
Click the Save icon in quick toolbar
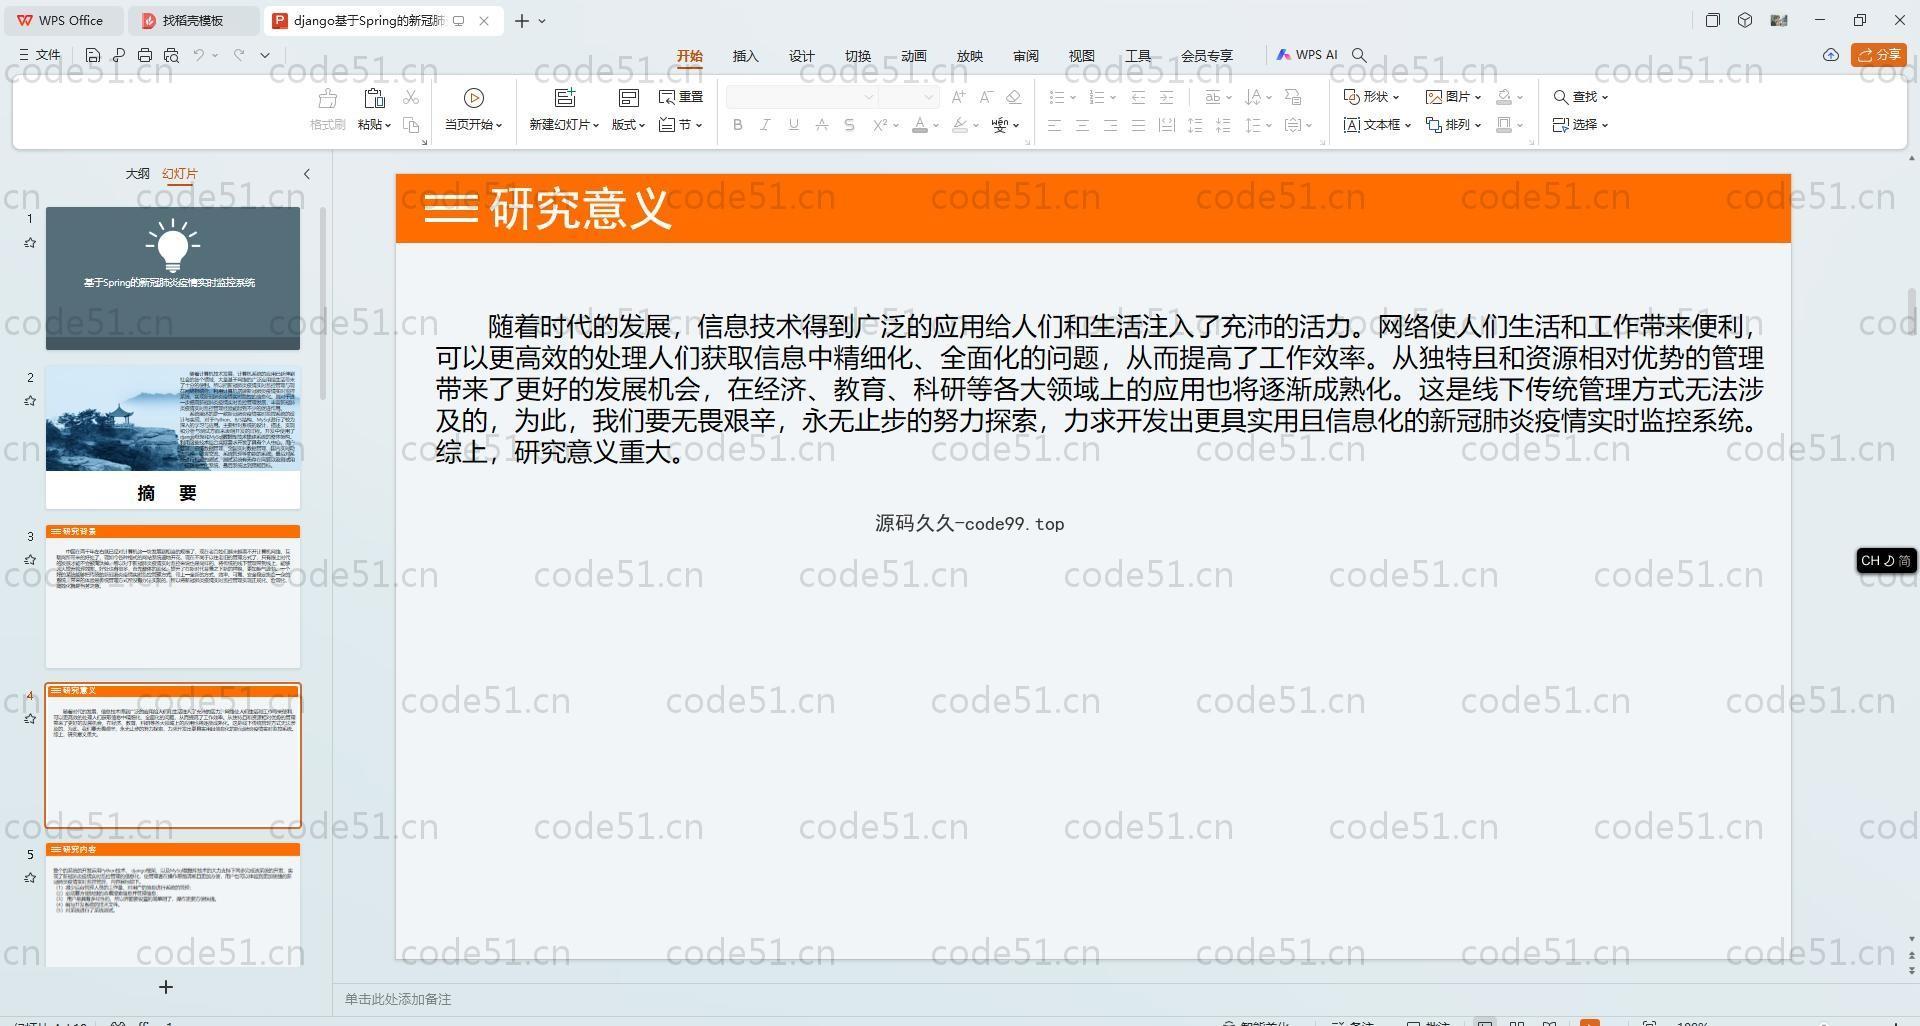coord(93,55)
